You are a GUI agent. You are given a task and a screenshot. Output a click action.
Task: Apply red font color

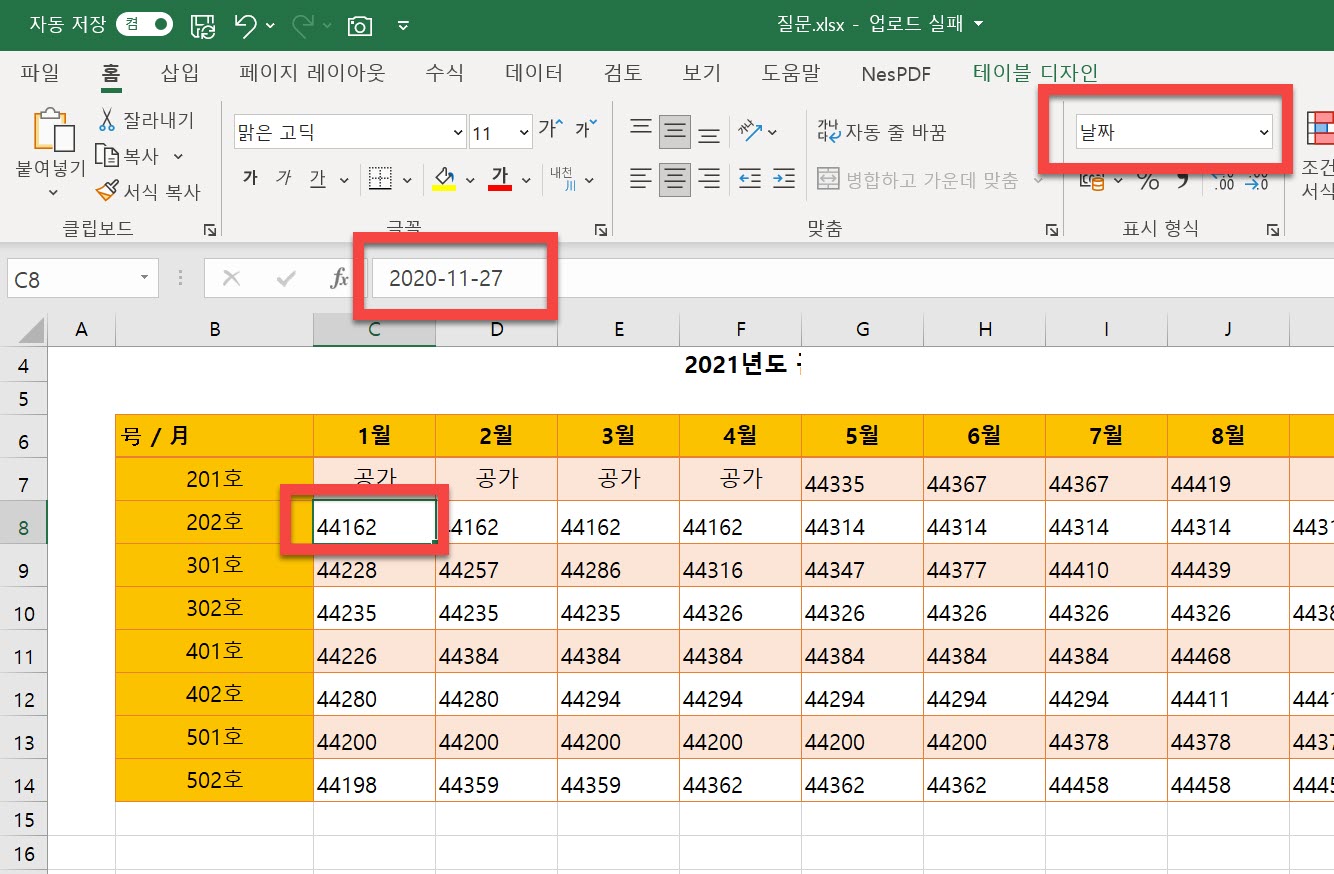point(500,179)
